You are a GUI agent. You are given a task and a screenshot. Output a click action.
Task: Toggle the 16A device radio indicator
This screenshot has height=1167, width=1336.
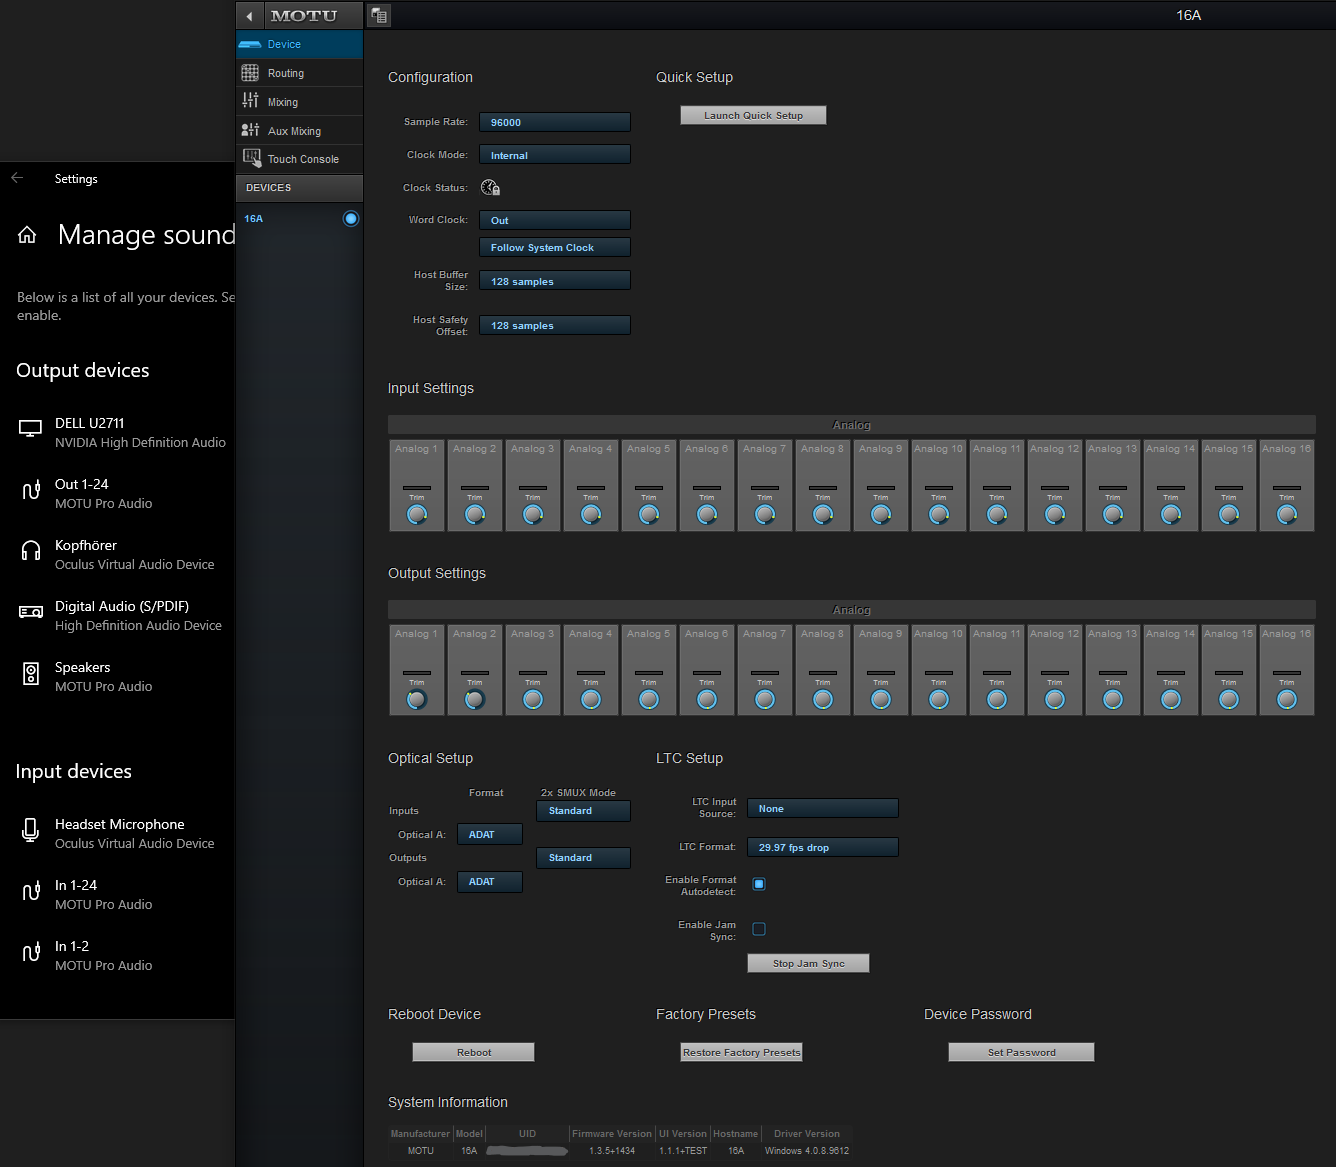[351, 219]
